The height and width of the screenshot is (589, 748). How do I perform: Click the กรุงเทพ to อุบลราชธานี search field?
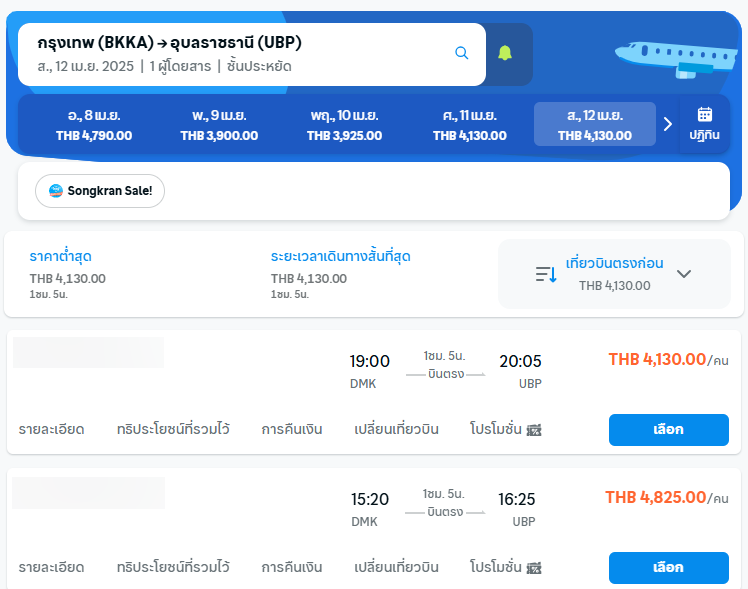click(251, 54)
